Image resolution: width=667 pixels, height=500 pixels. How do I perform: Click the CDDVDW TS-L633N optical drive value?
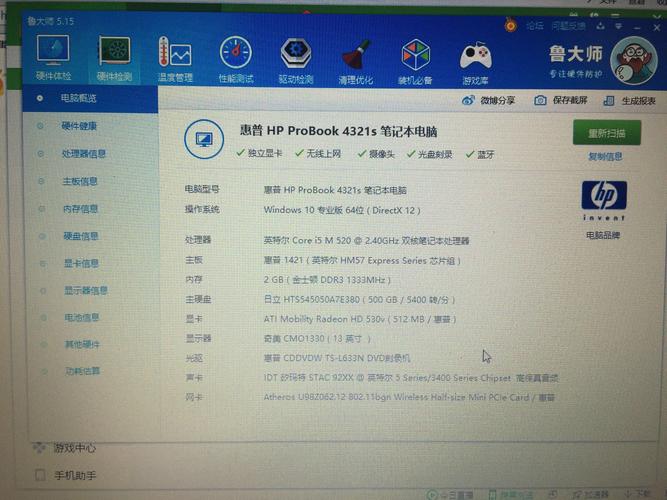point(337,358)
